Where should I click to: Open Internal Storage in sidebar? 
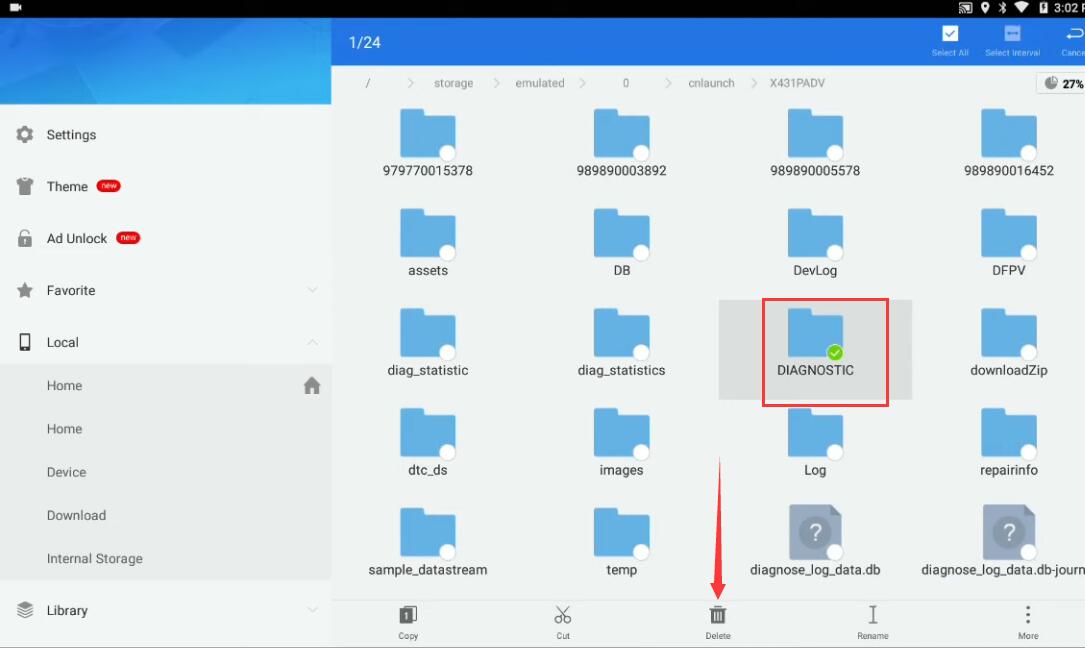(x=95, y=559)
